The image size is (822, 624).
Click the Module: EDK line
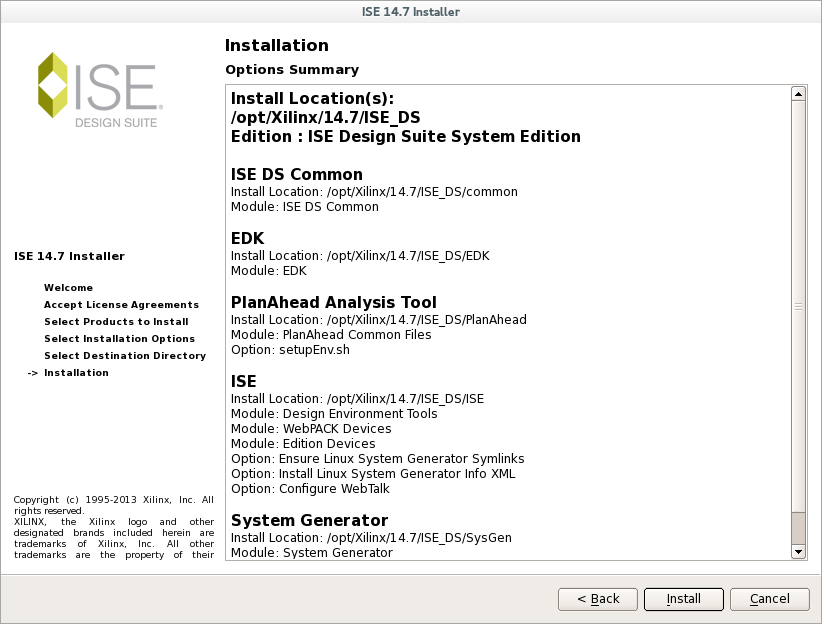pos(269,271)
